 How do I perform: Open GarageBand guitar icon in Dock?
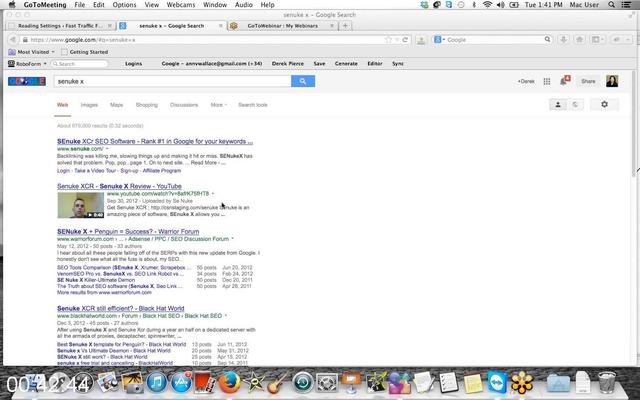(278, 383)
